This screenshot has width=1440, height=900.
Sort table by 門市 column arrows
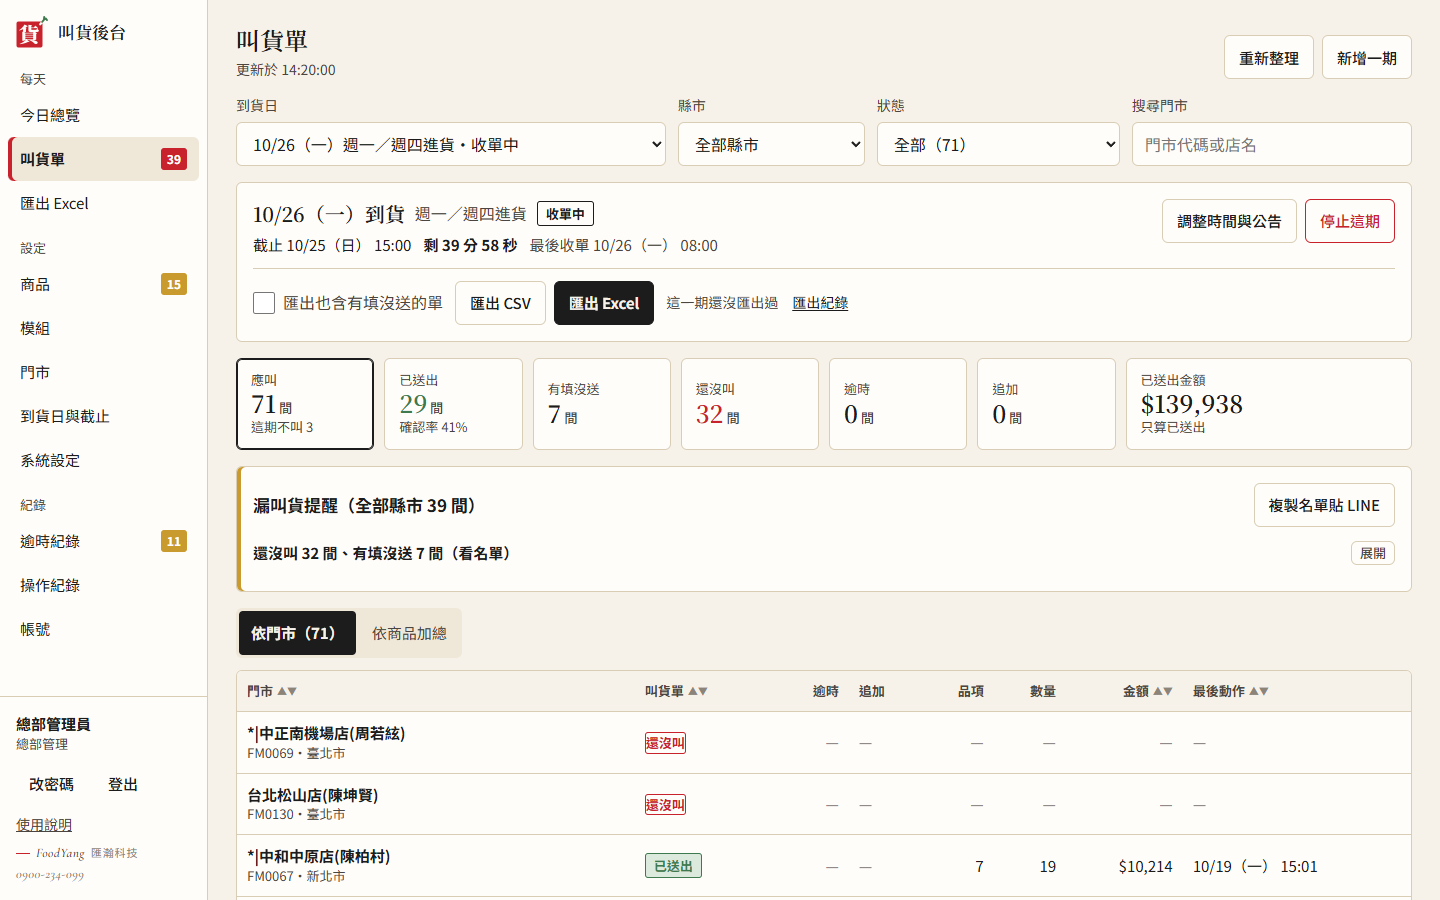click(287, 691)
